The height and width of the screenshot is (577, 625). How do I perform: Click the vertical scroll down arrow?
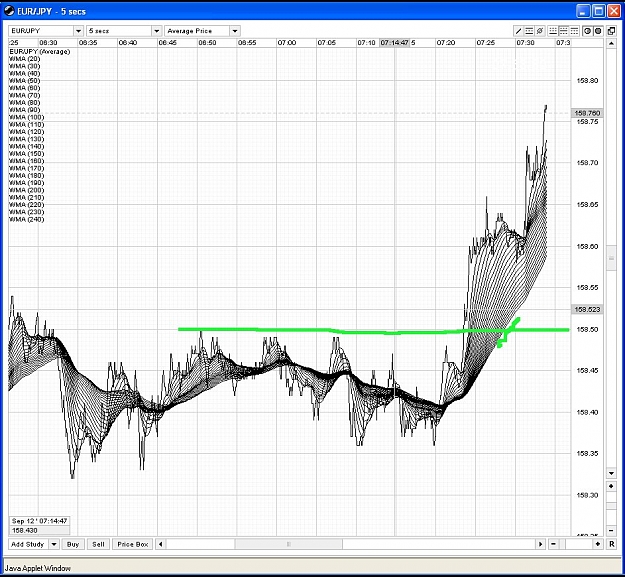[611, 473]
